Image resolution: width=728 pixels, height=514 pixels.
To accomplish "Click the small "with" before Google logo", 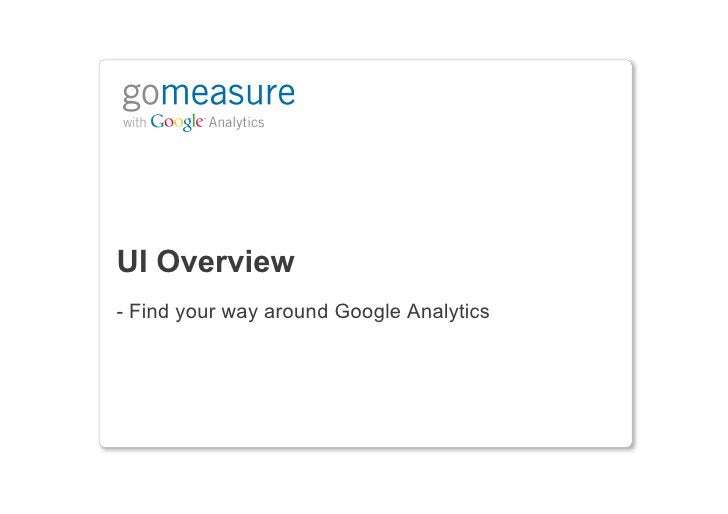I will pyautogui.click(x=134, y=124).
